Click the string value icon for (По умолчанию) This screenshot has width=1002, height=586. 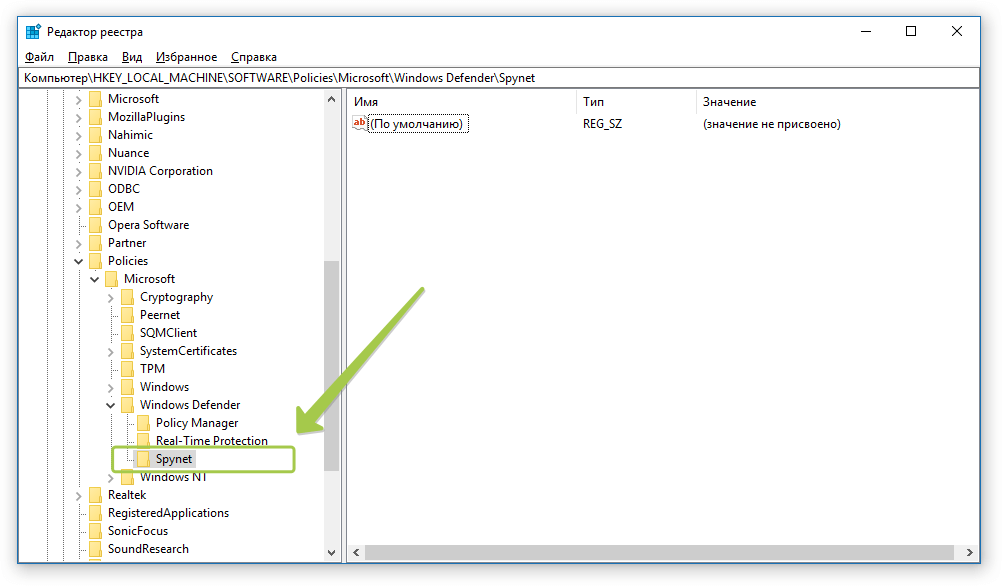[360, 124]
